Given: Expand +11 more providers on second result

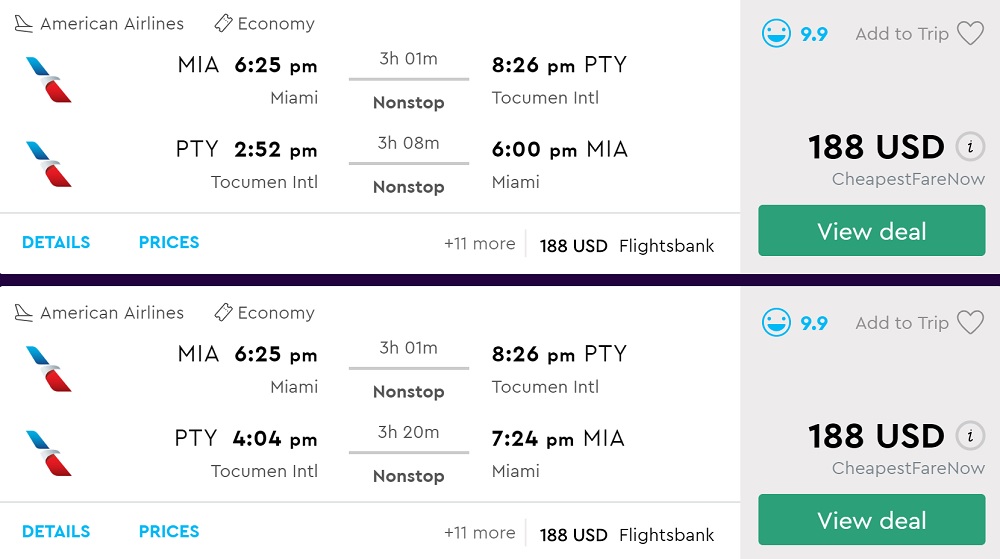Looking at the screenshot, I should 480,533.
